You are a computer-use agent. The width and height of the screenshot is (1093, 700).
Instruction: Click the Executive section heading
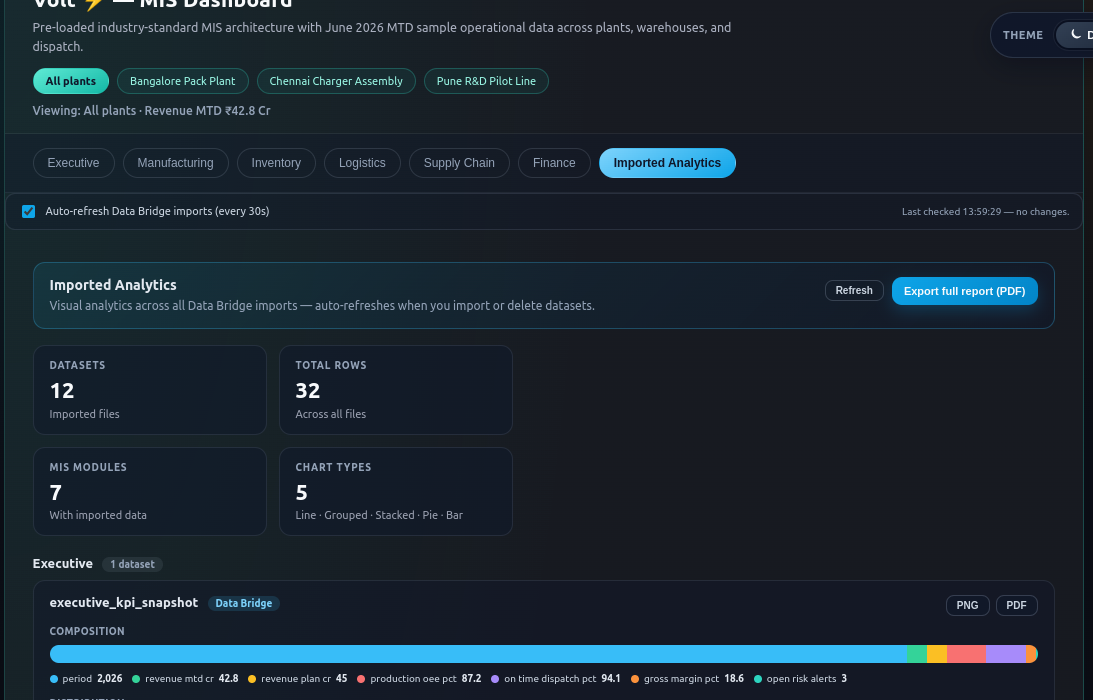(63, 563)
